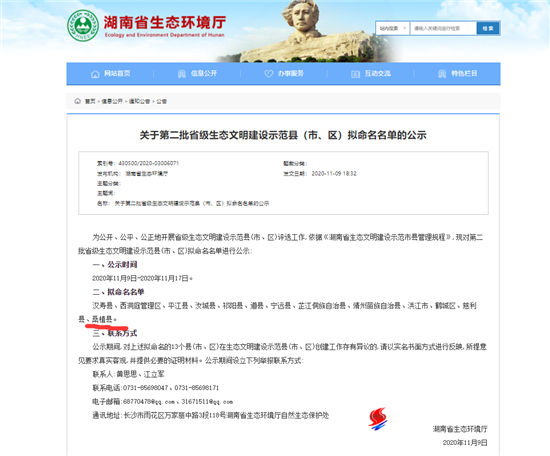This screenshot has width=550, height=456.
Task: Go to 公告 in the breadcrumb
Action: [x=161, y=101]
